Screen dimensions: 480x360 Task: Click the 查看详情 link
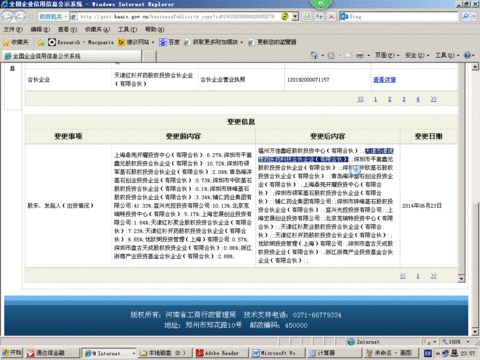384,80
